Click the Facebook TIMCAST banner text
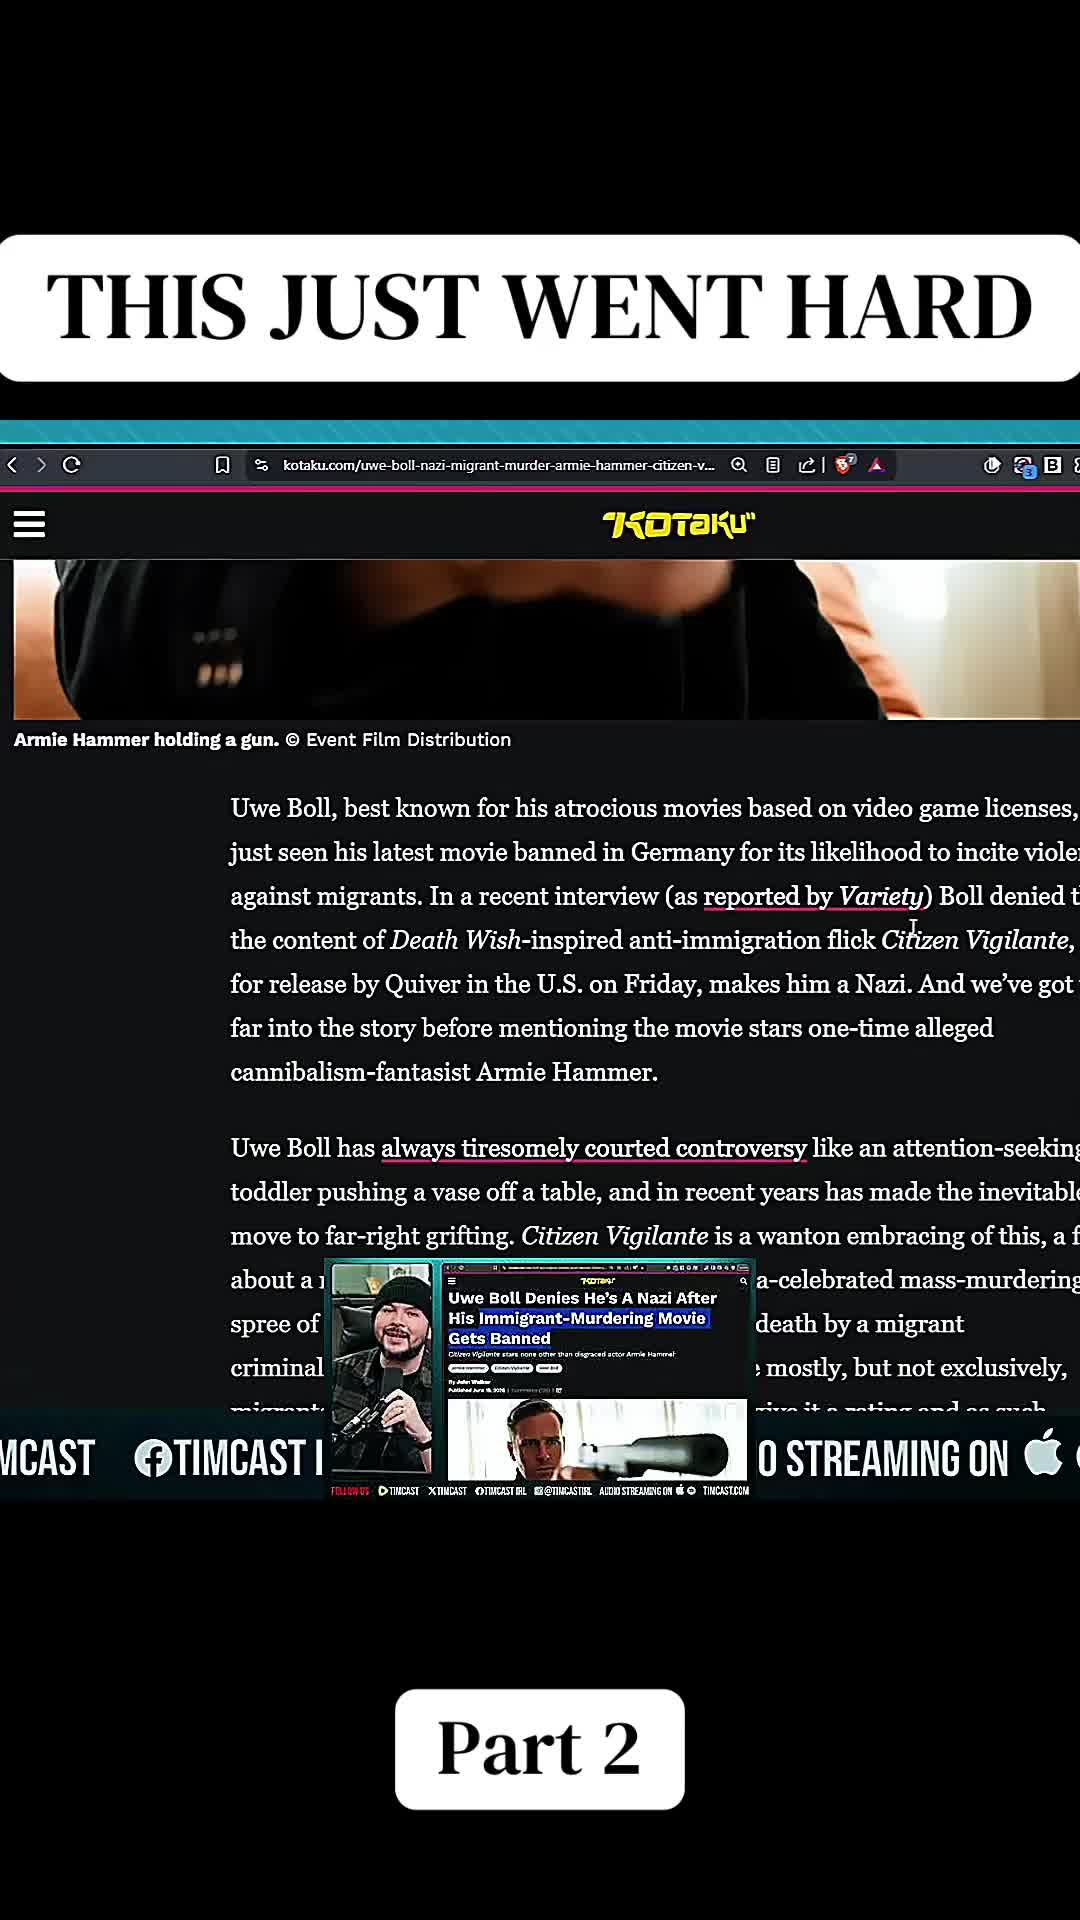 (228, 1458)
